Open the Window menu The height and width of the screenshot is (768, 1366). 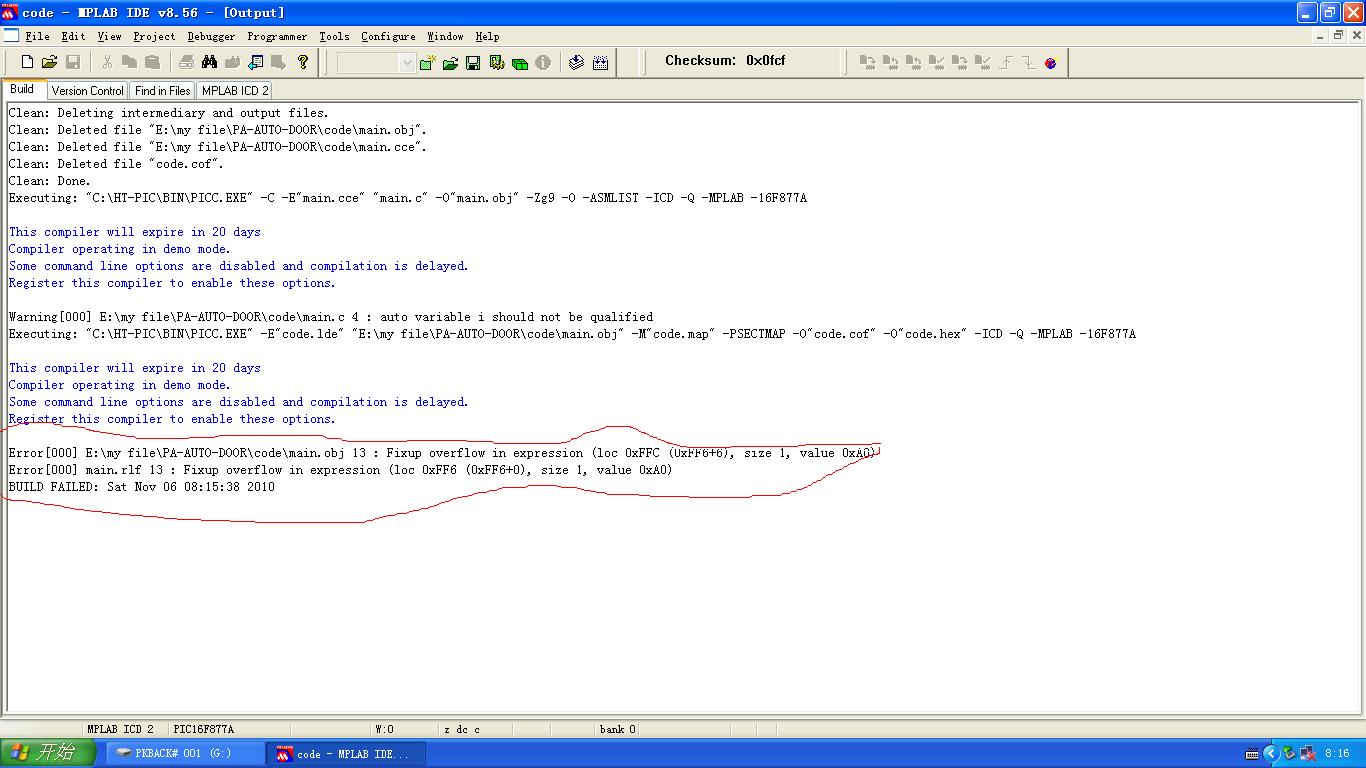coord(445,36)
